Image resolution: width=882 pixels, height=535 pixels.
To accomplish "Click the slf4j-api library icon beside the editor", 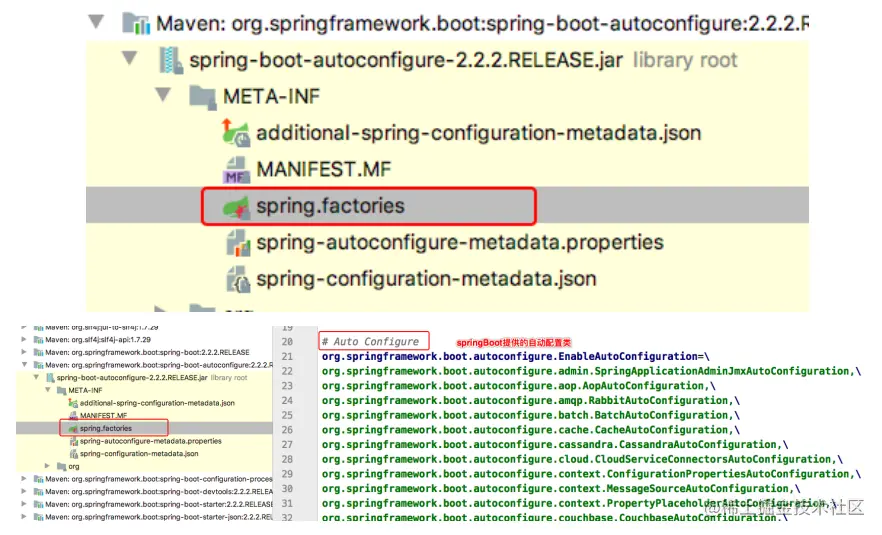I will pos(38,340).
